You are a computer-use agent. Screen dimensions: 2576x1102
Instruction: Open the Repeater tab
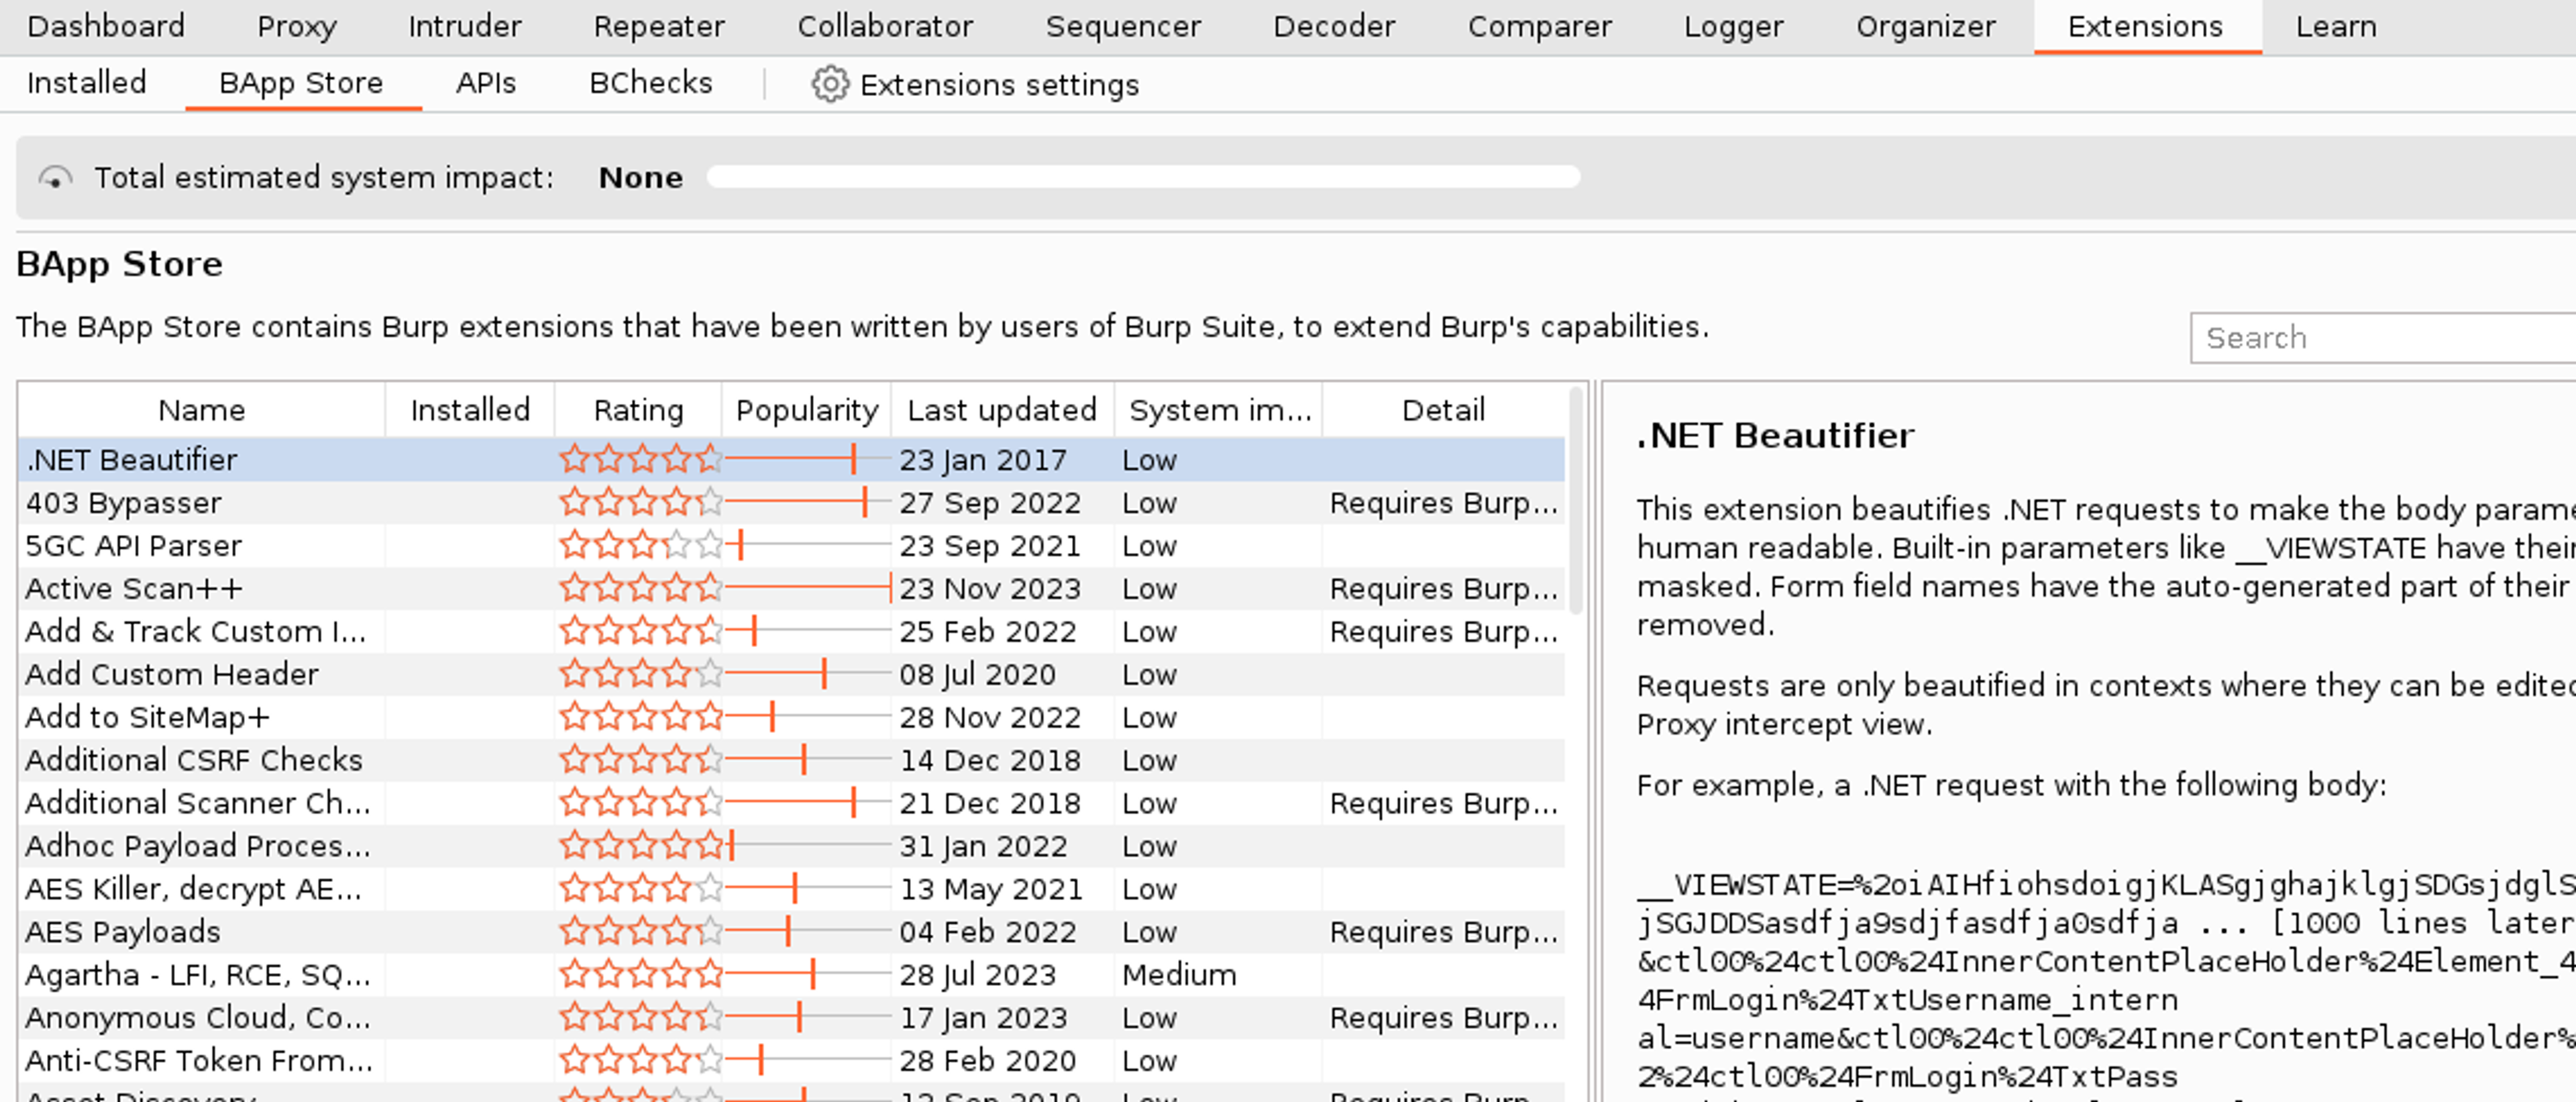click(658, 26)
